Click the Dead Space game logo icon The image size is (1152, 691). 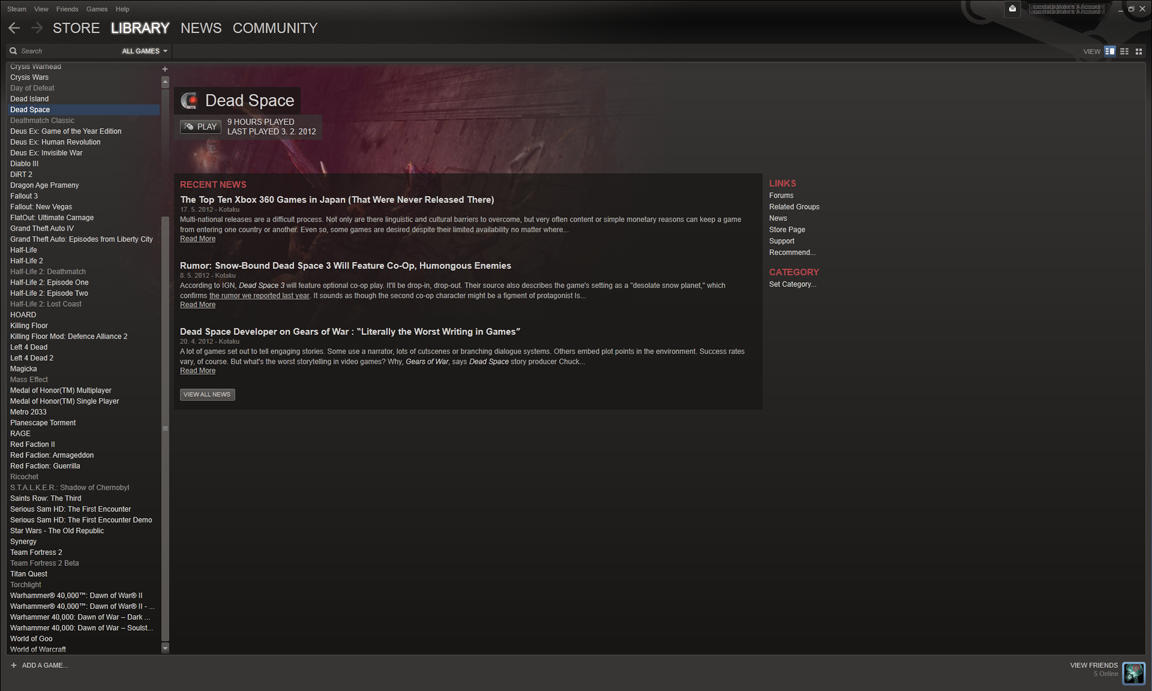click(189, 100)
